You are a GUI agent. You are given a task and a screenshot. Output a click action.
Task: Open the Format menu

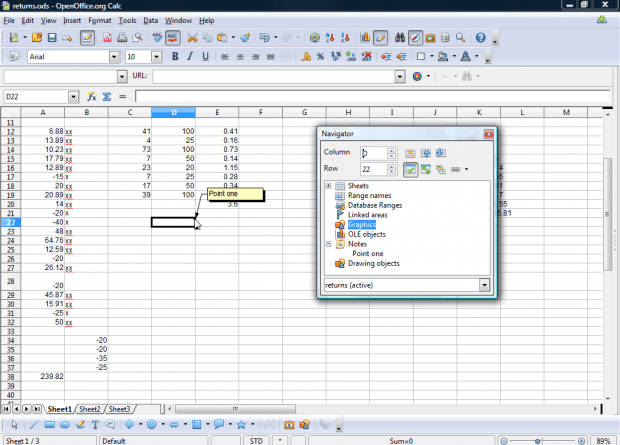tap(100, 21)
